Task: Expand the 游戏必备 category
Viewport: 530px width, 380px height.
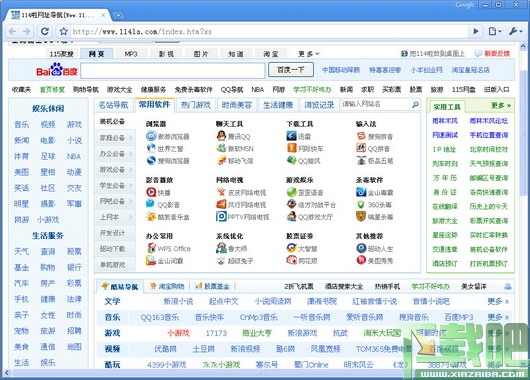Action: click(x=115, y=169)
